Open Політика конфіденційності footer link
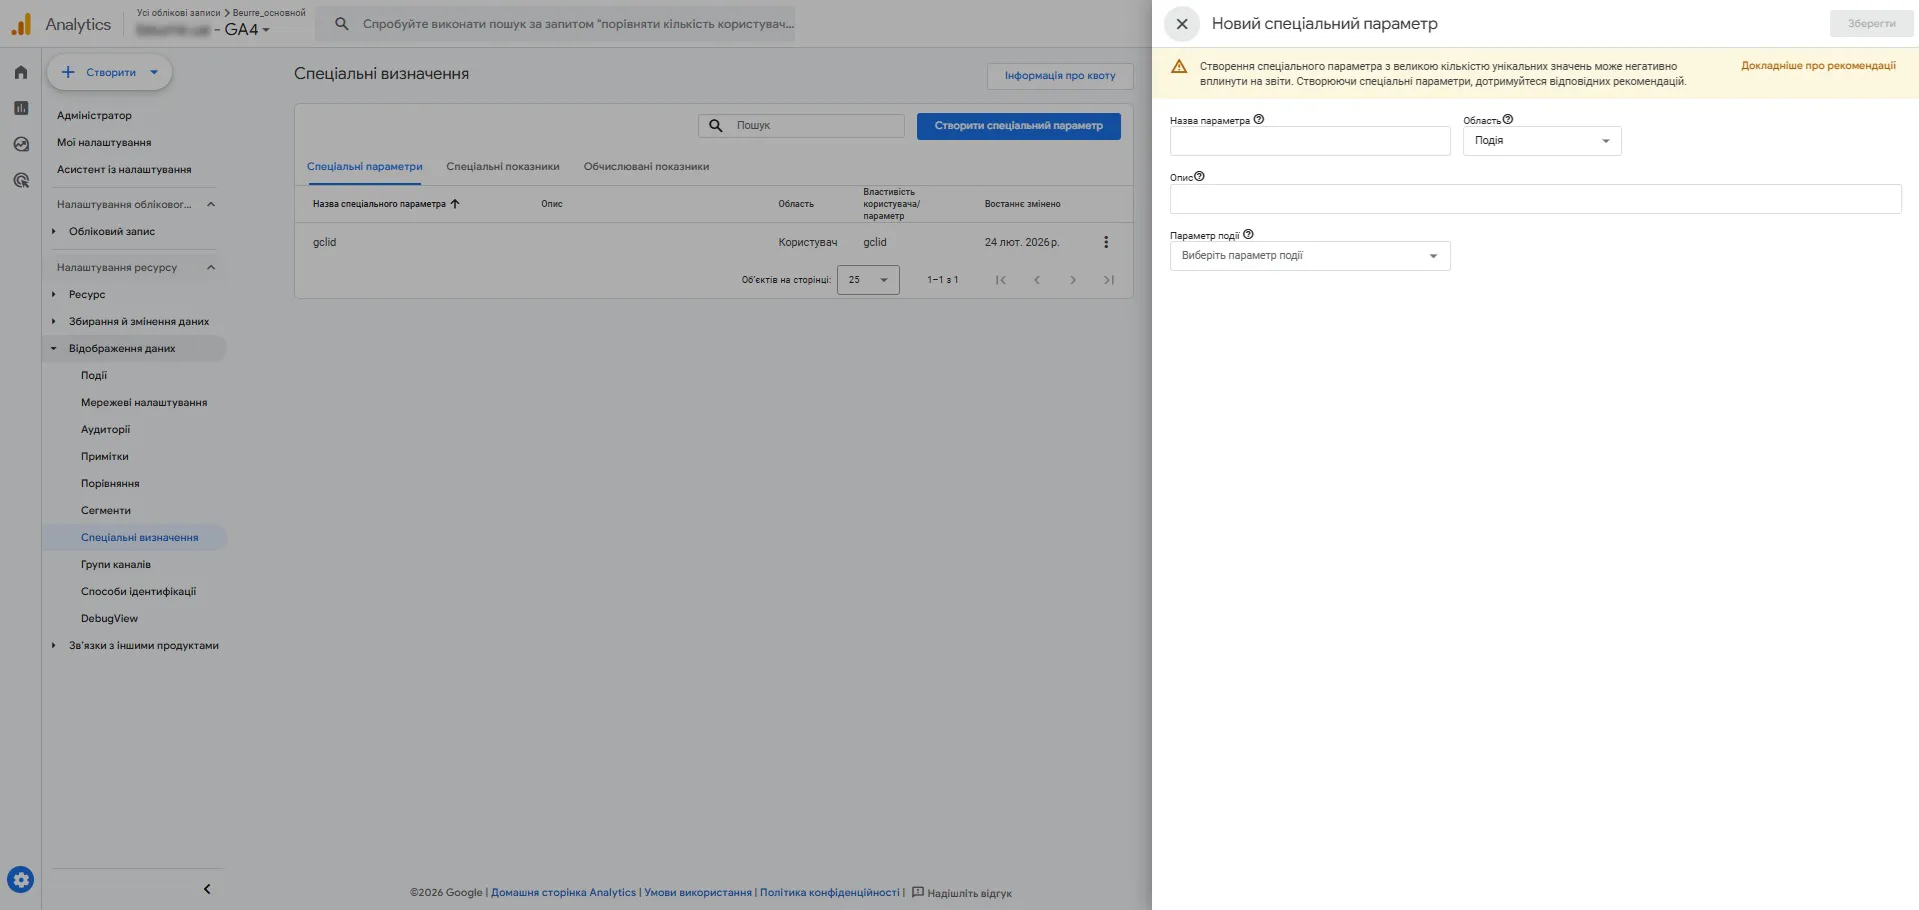The width and height of the screenshot is (1919, 910). [x=829, y=892]
